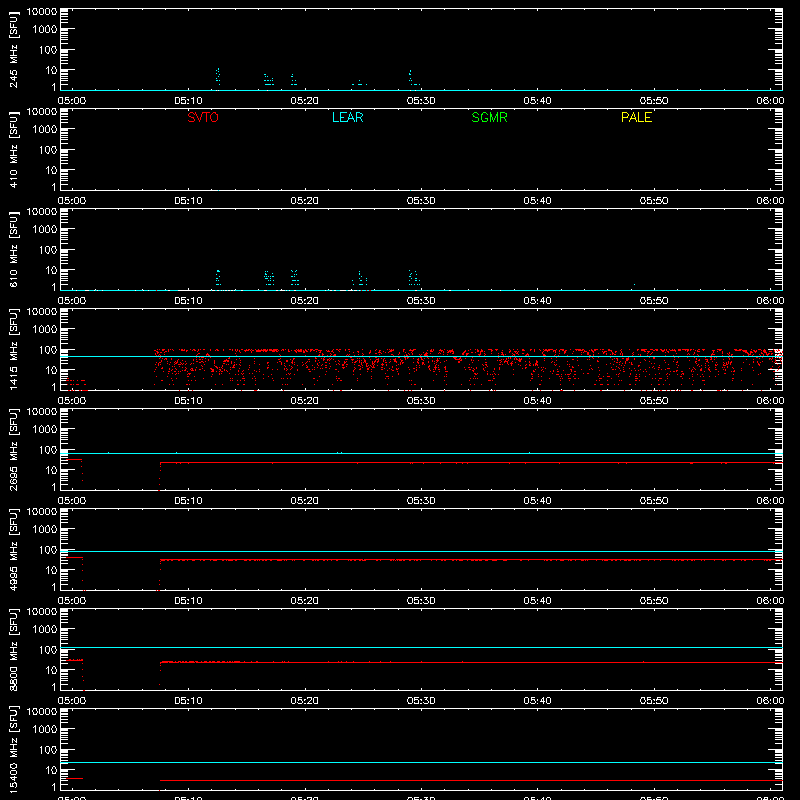
Task: Click 05:20 time label under 2695 MHz plot
Action: [x=305, y=501]
